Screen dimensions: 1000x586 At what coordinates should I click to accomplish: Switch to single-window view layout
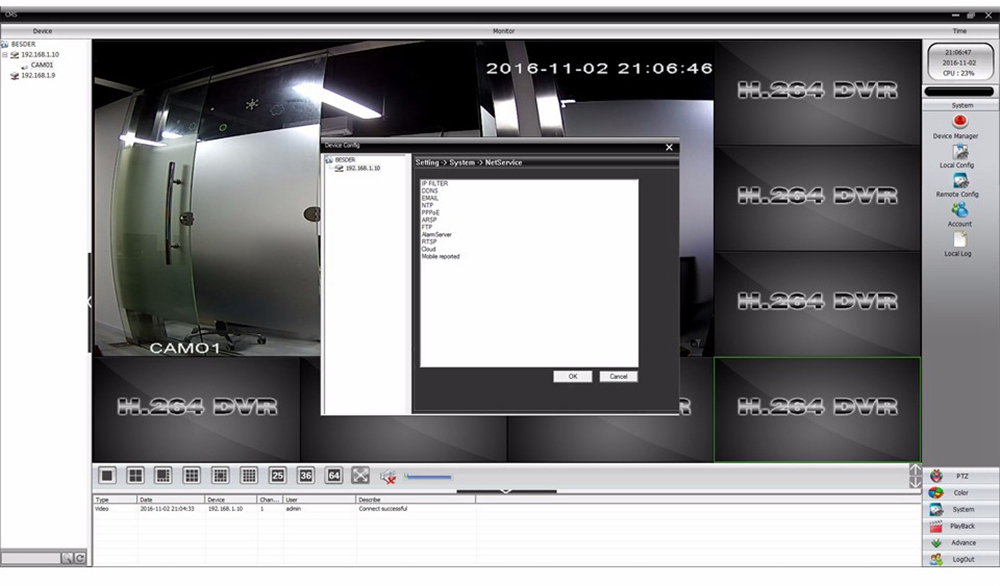(107, 475)
